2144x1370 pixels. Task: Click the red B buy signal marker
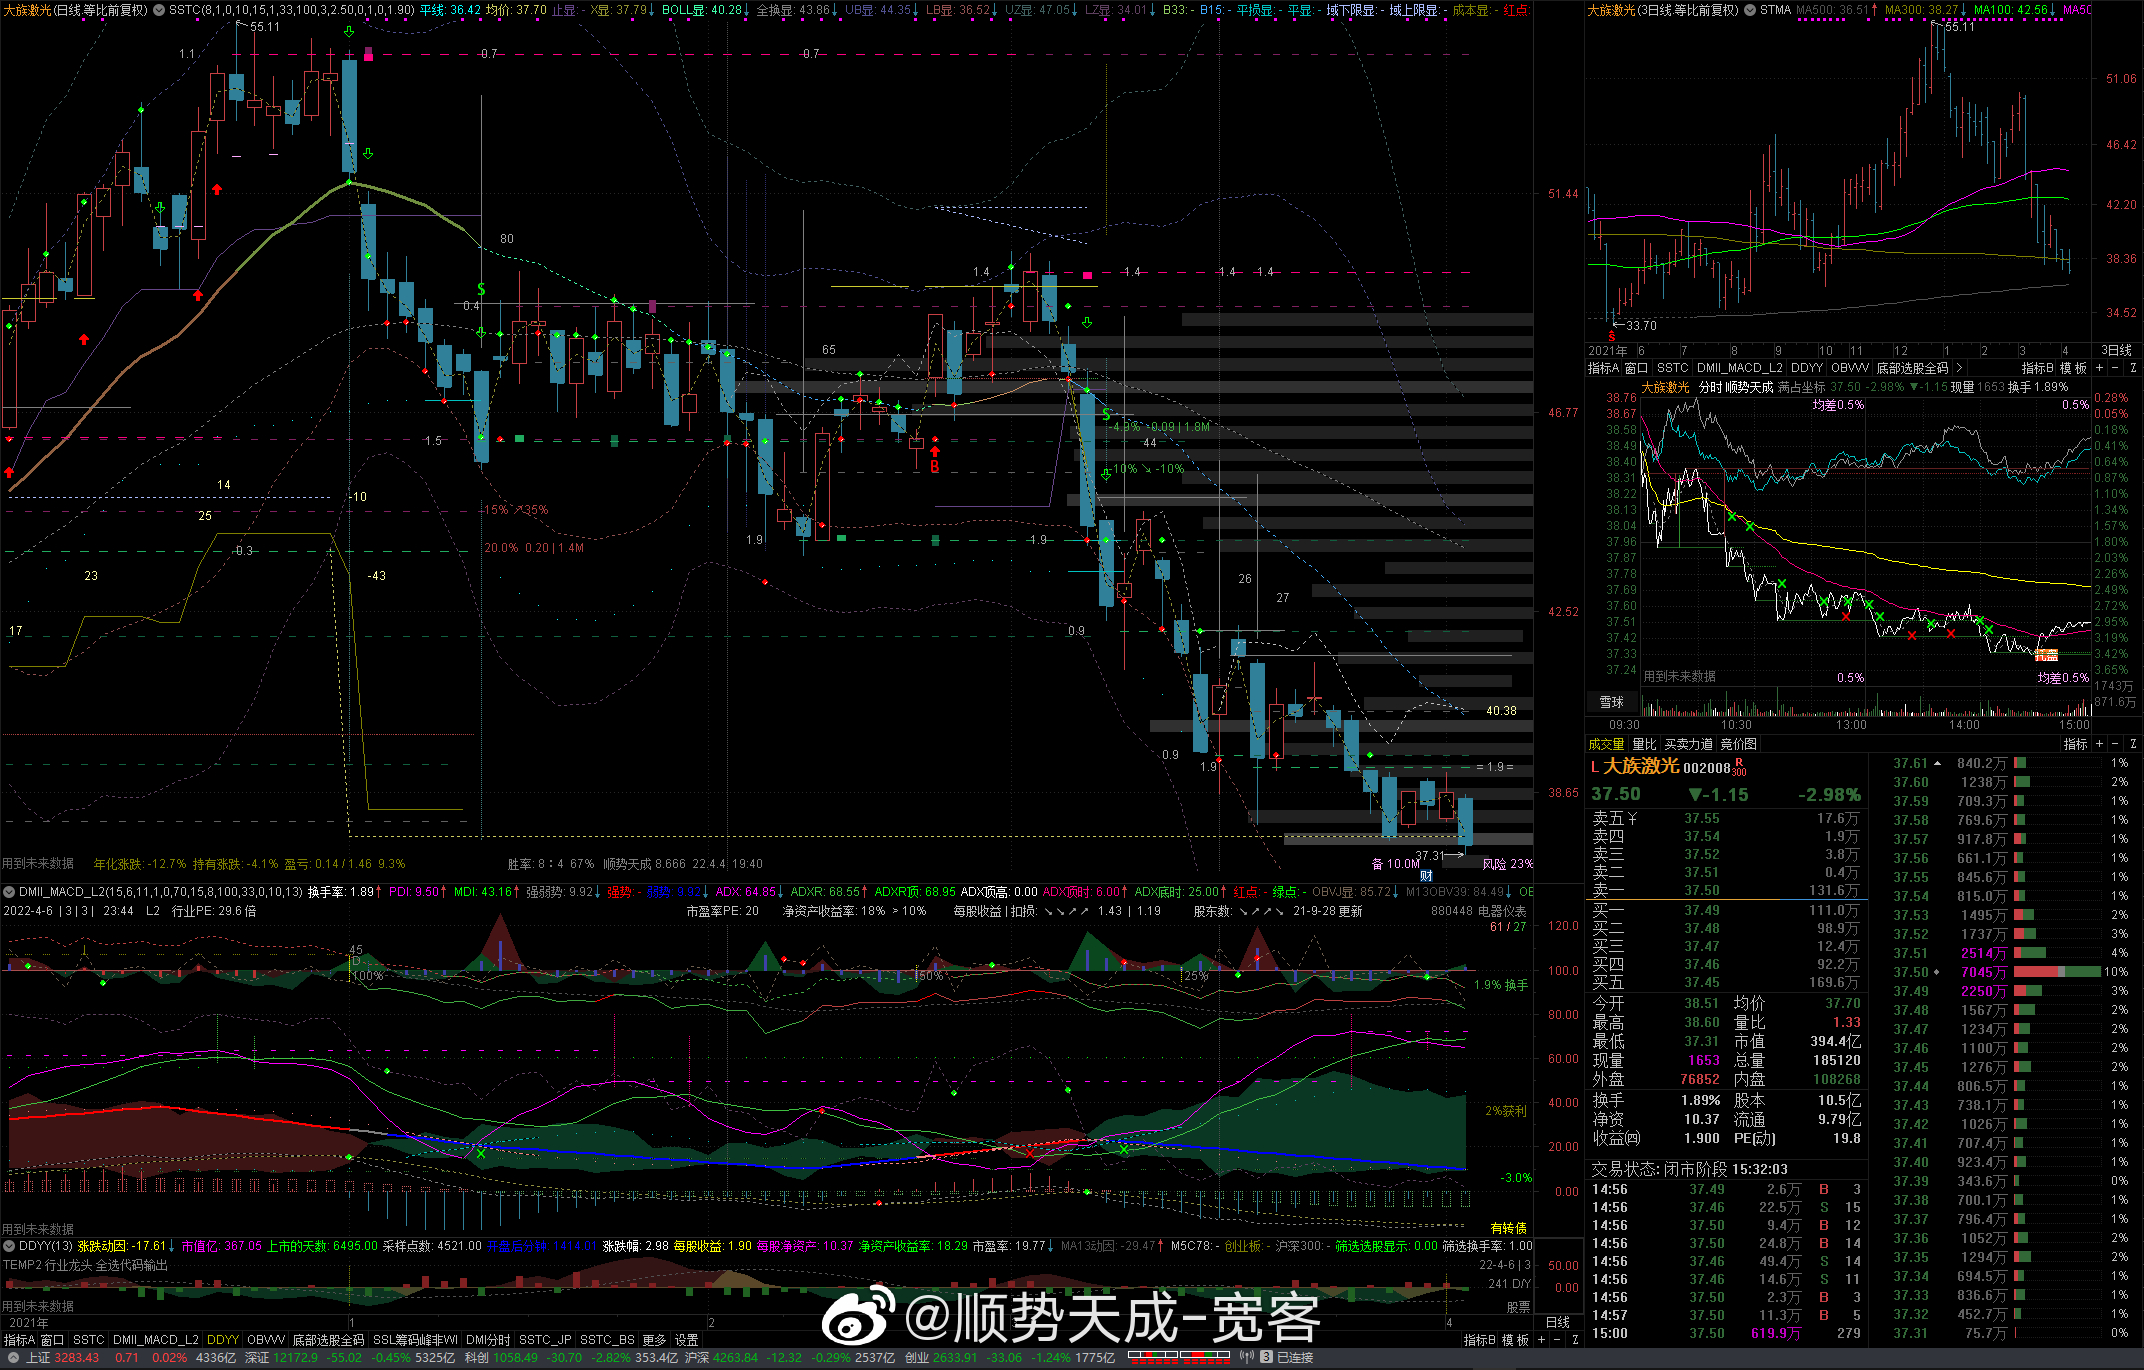coord(935,466)
